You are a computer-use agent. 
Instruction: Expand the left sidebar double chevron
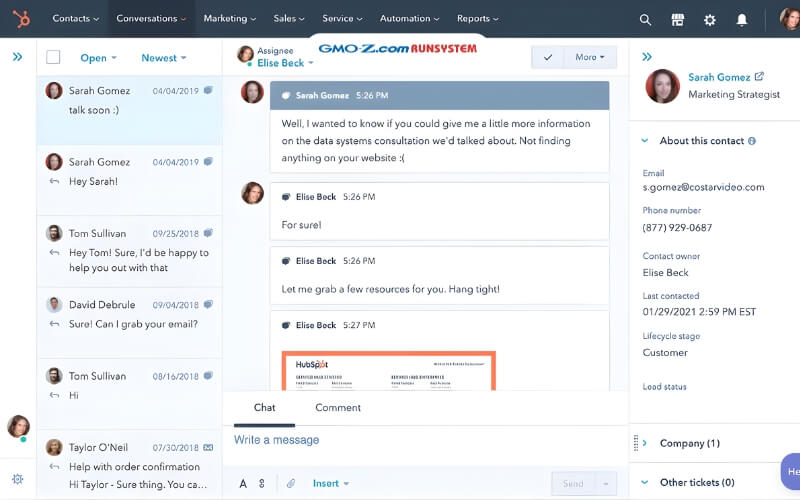[x=17, y=57]
